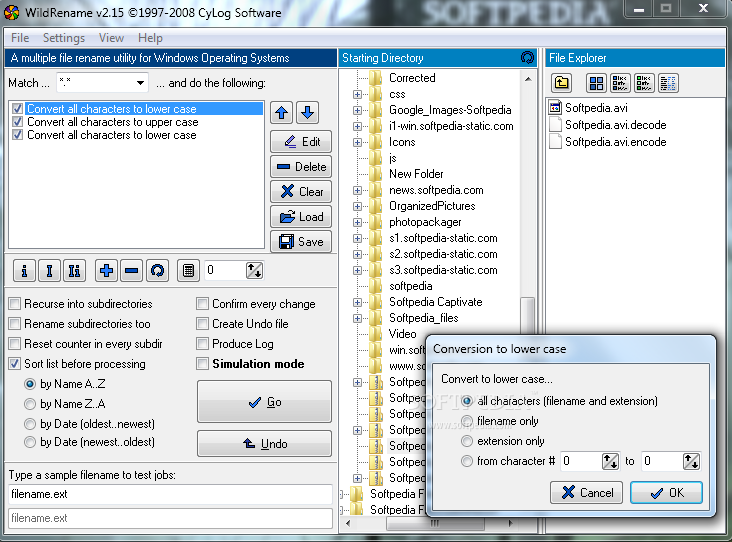Image resolution: width=732 pixels, height=542 pixels.
Task: Open the View menu
Action: coord(111,38)
